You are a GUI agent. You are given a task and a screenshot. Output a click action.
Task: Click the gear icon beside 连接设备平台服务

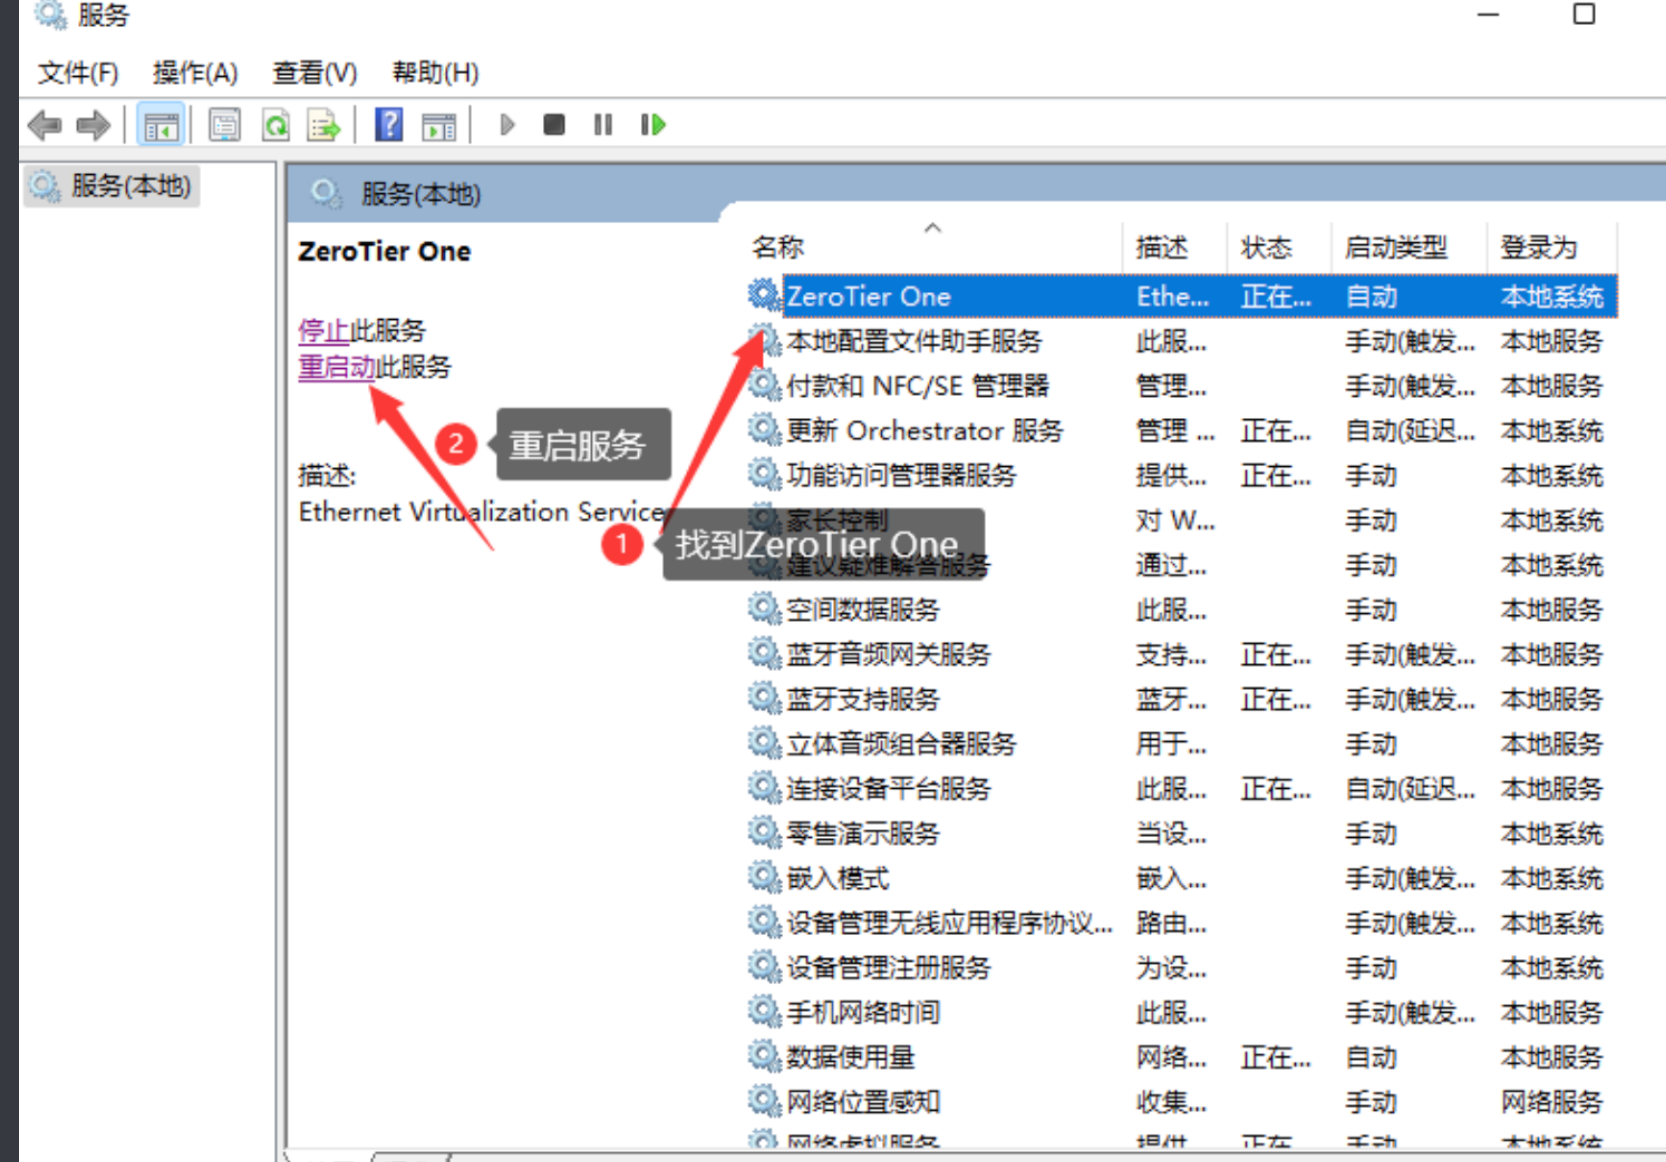[764, 788]
